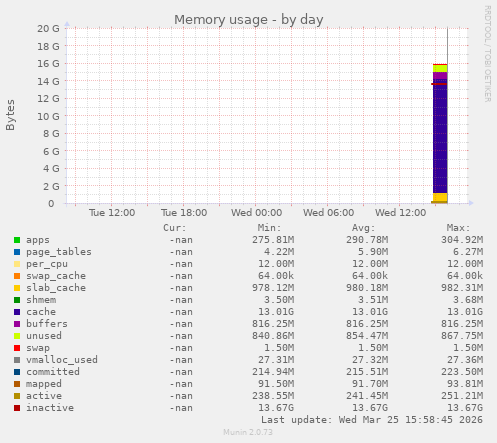Click the lime unused legend swatch

point(17,336)
